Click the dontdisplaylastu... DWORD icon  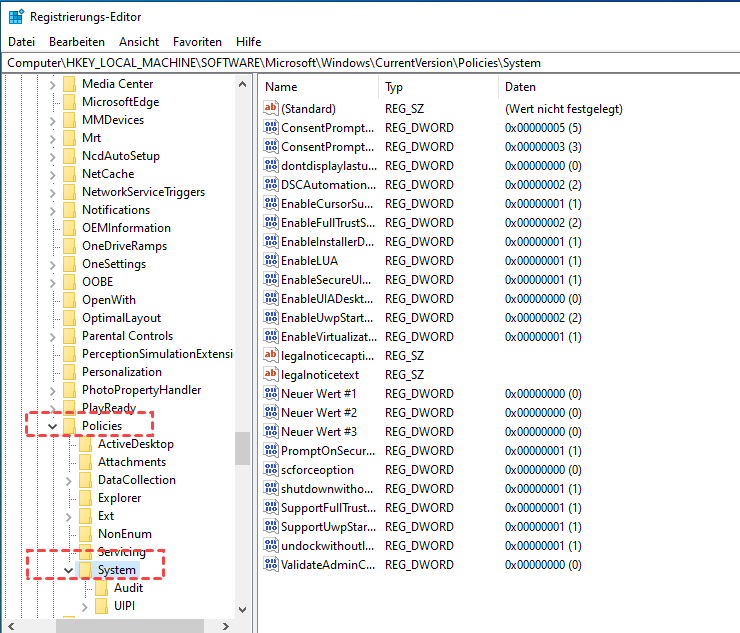271,165
